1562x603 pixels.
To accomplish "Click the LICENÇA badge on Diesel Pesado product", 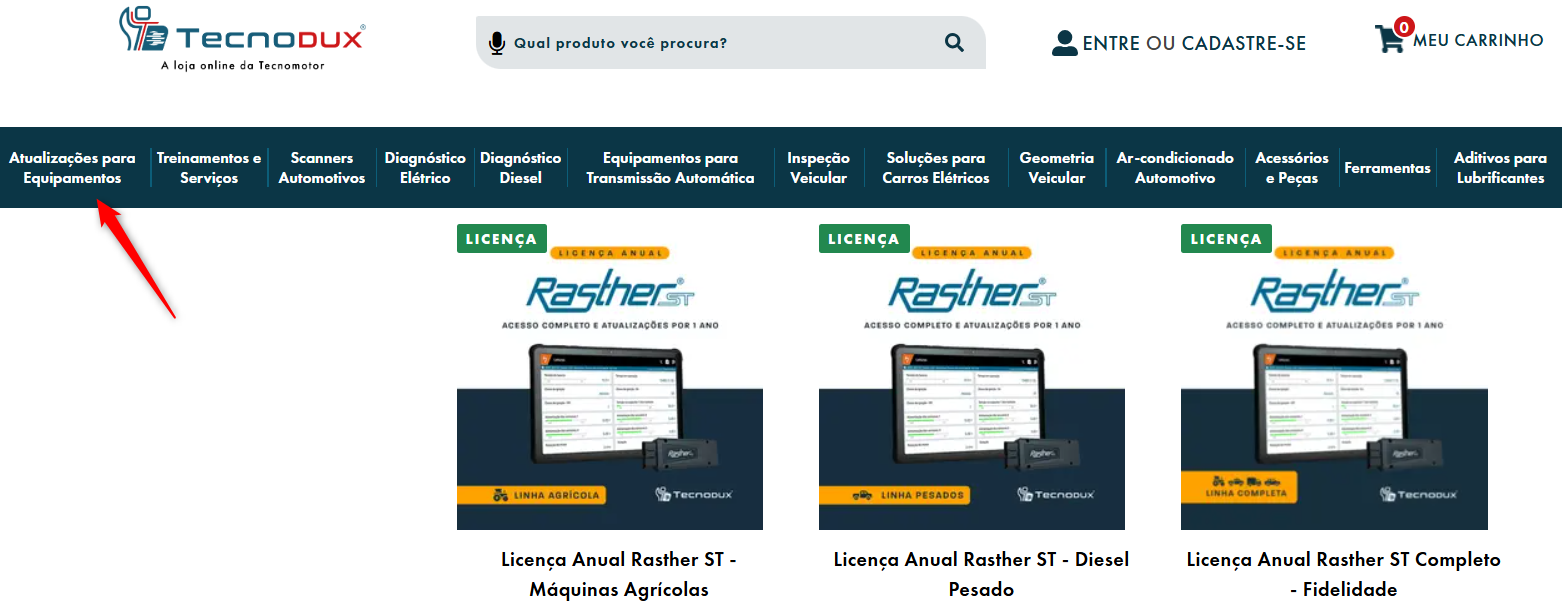I will tap(864, 239).
